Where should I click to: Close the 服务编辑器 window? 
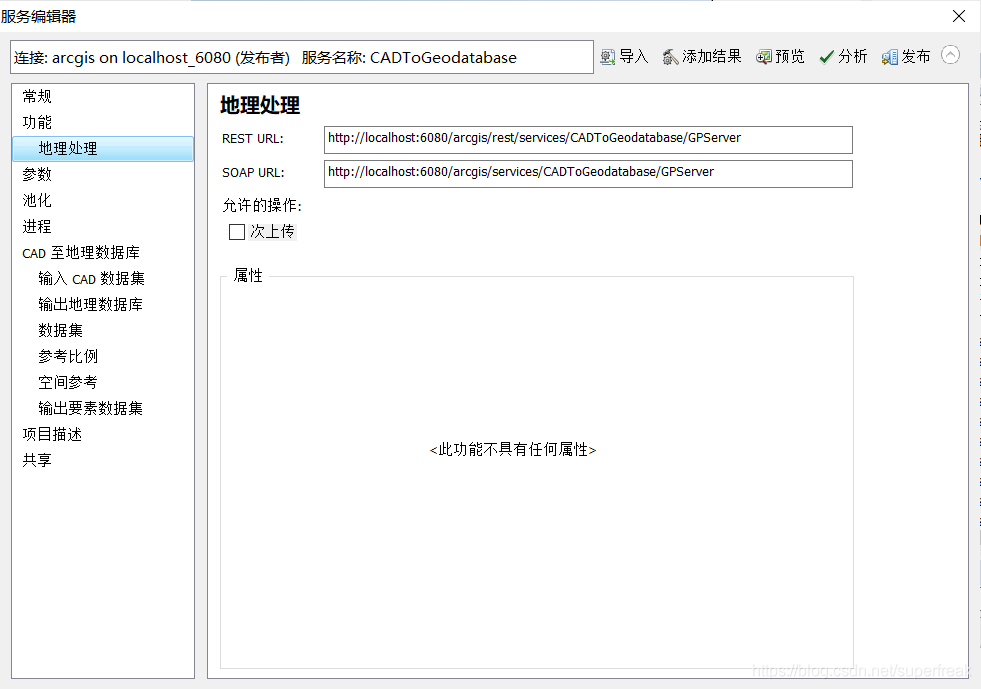coord(958,16)
